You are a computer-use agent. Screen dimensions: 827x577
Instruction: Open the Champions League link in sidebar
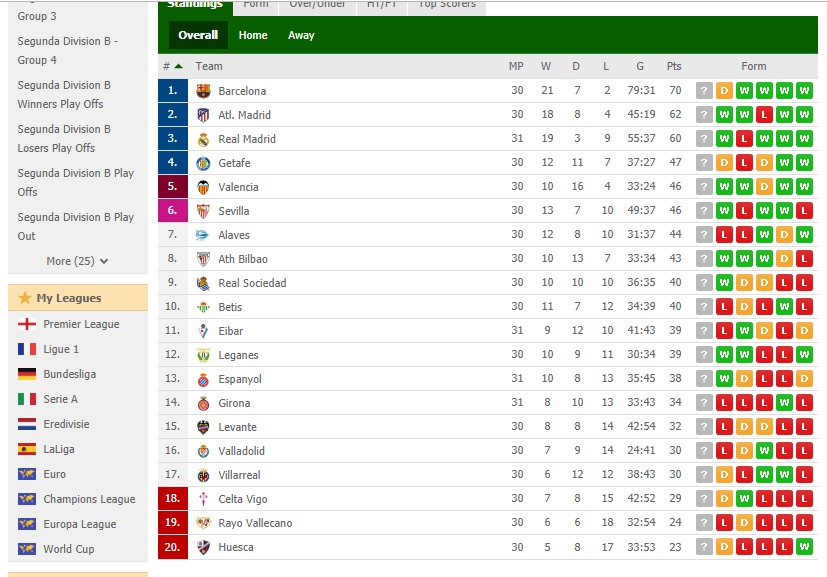[x=89, y=499]
